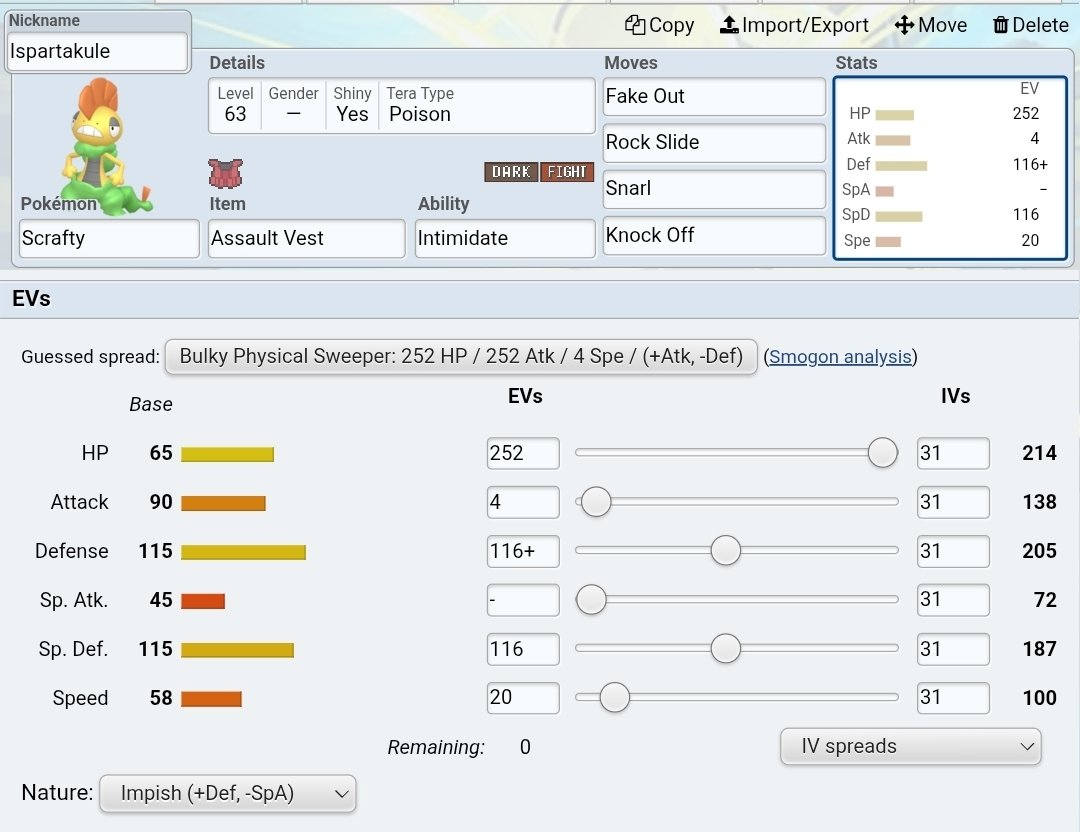The width and height of the screenshot is (1080, 832).
Task: Select the Rock Slide move field
Action: (714, 143)
